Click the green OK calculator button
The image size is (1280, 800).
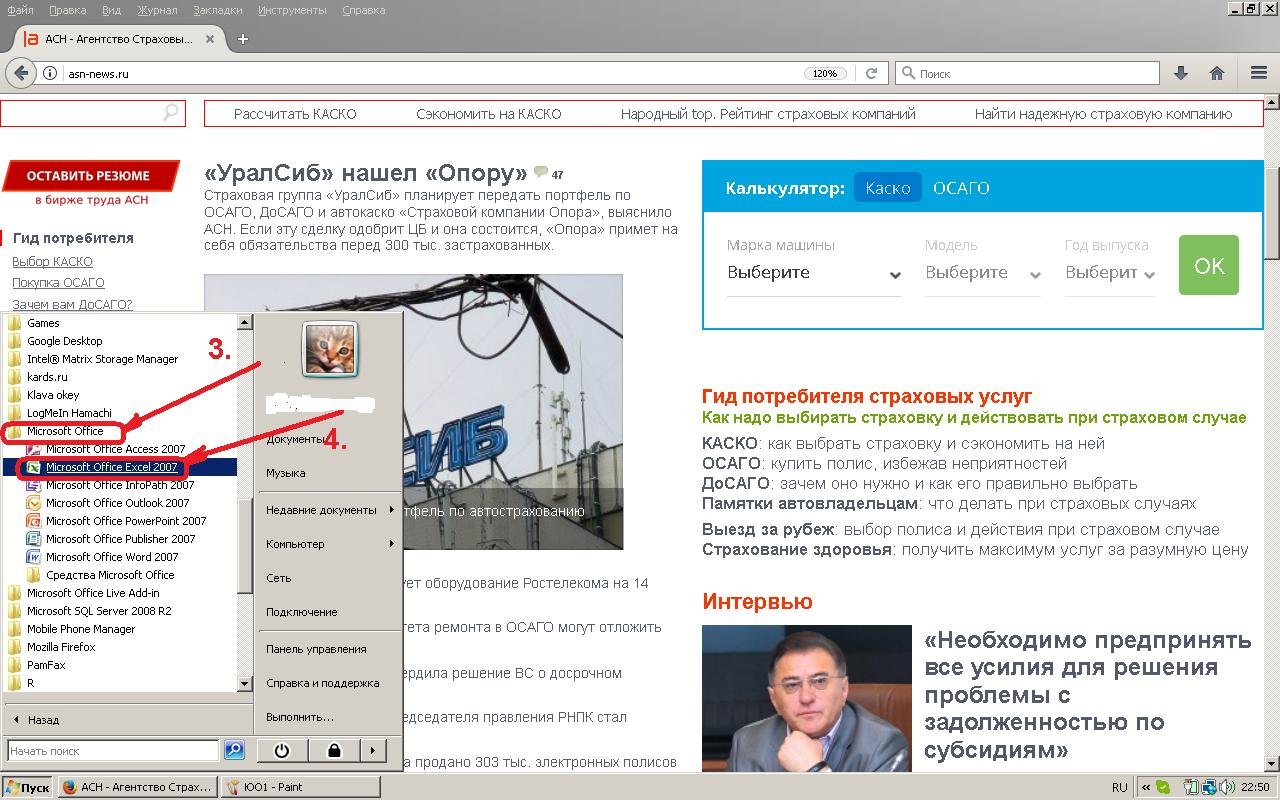click(1208, 265)
